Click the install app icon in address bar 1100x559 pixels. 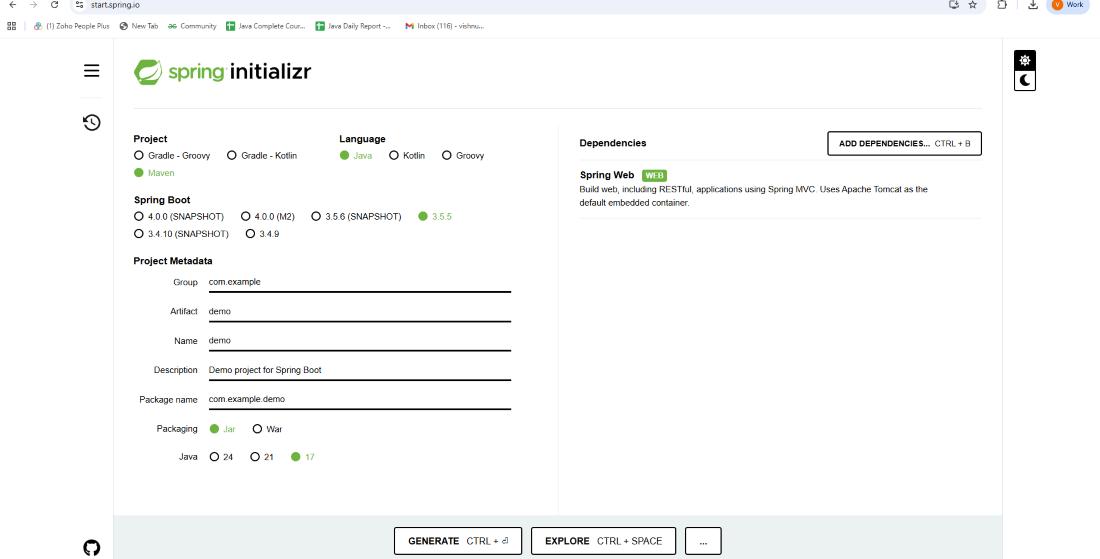[953, 5]
